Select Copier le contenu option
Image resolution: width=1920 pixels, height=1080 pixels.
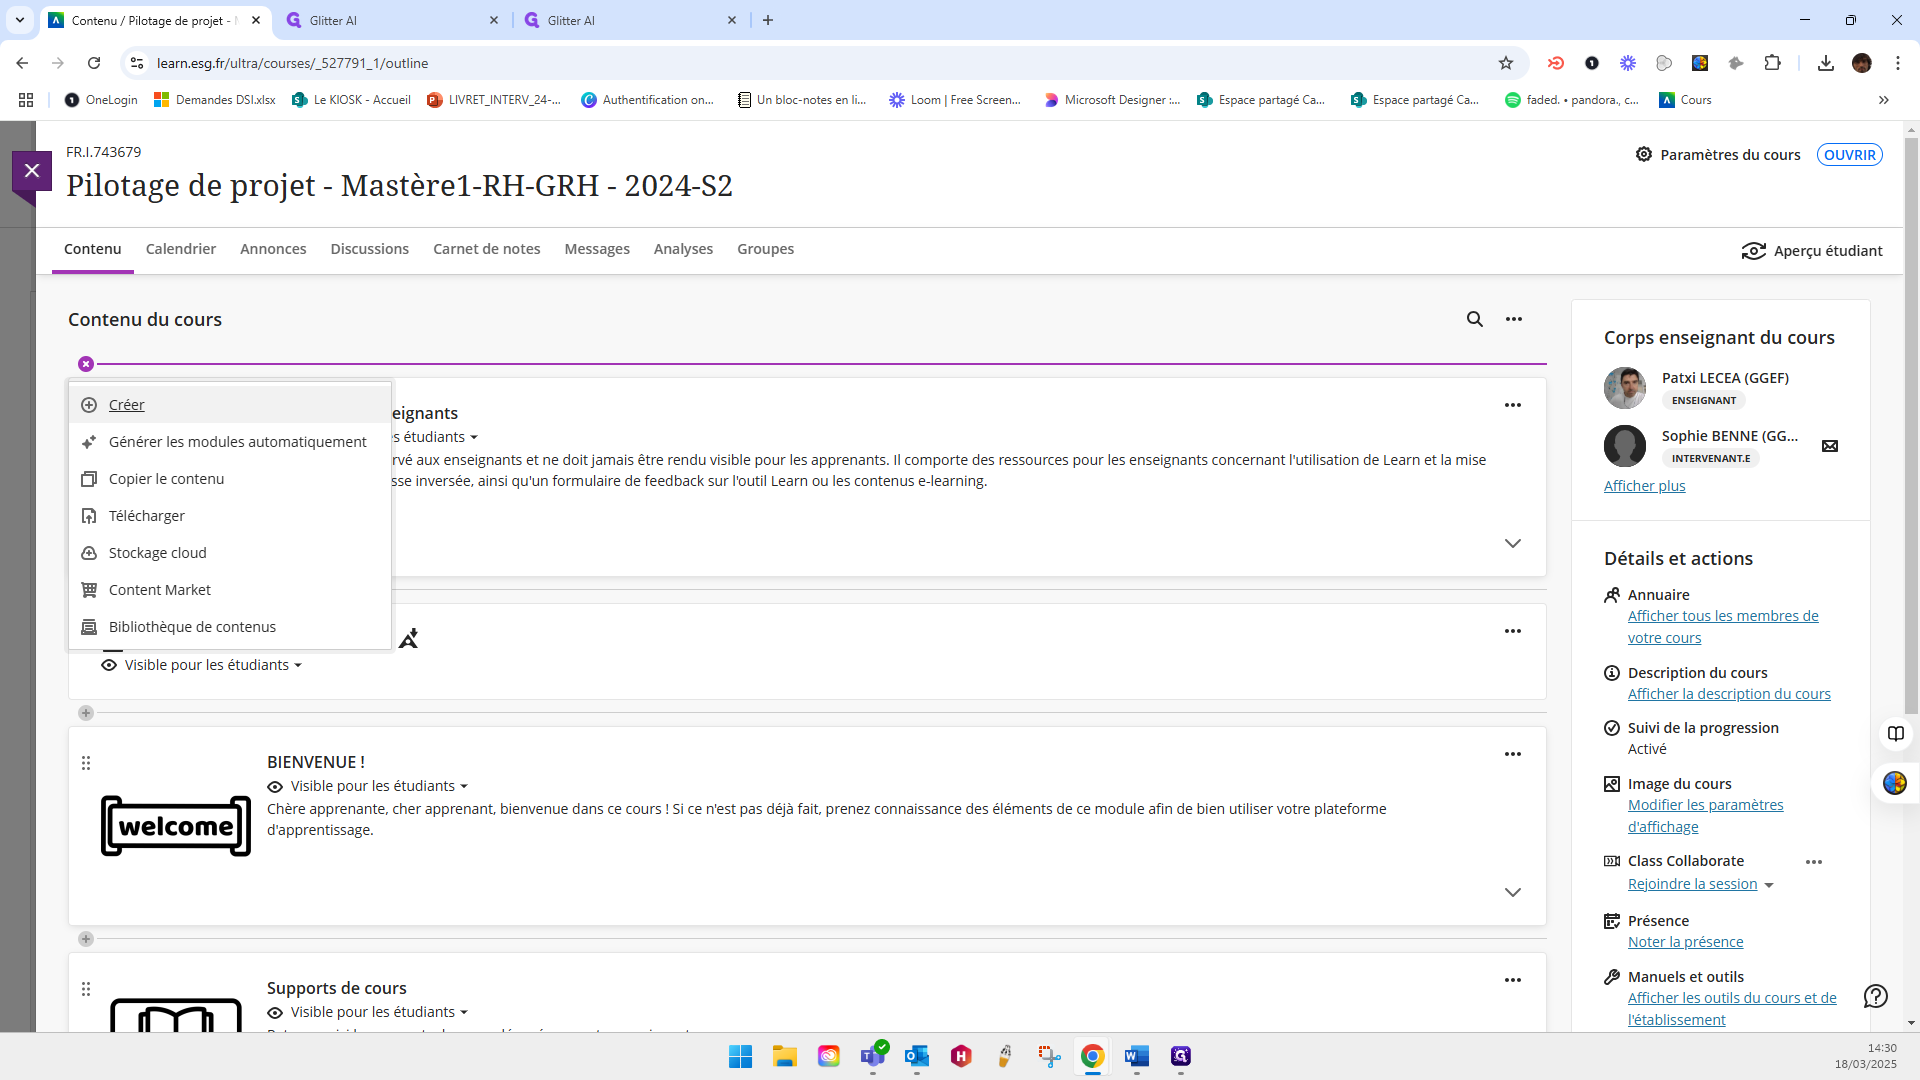(x=229, y=479)
